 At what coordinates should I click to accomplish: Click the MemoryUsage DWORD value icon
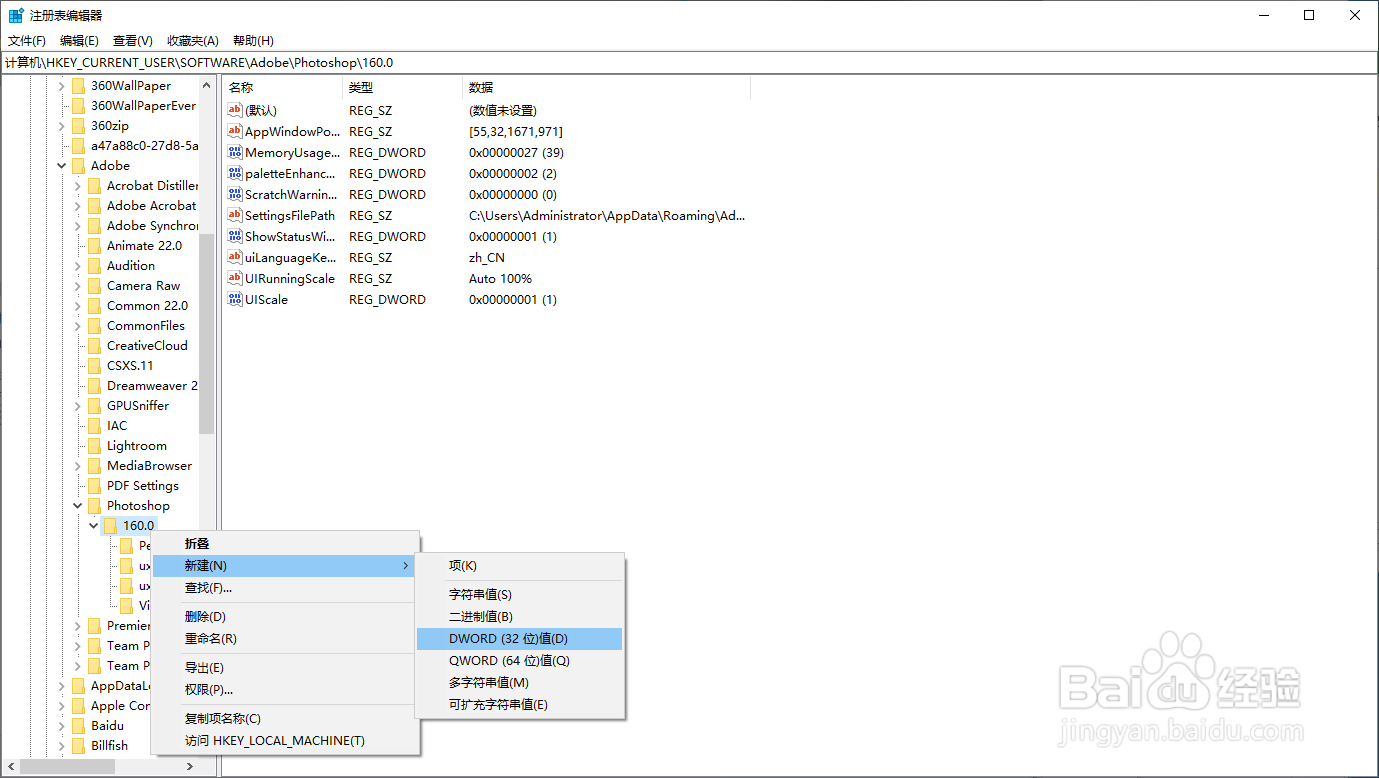[235, 152]
